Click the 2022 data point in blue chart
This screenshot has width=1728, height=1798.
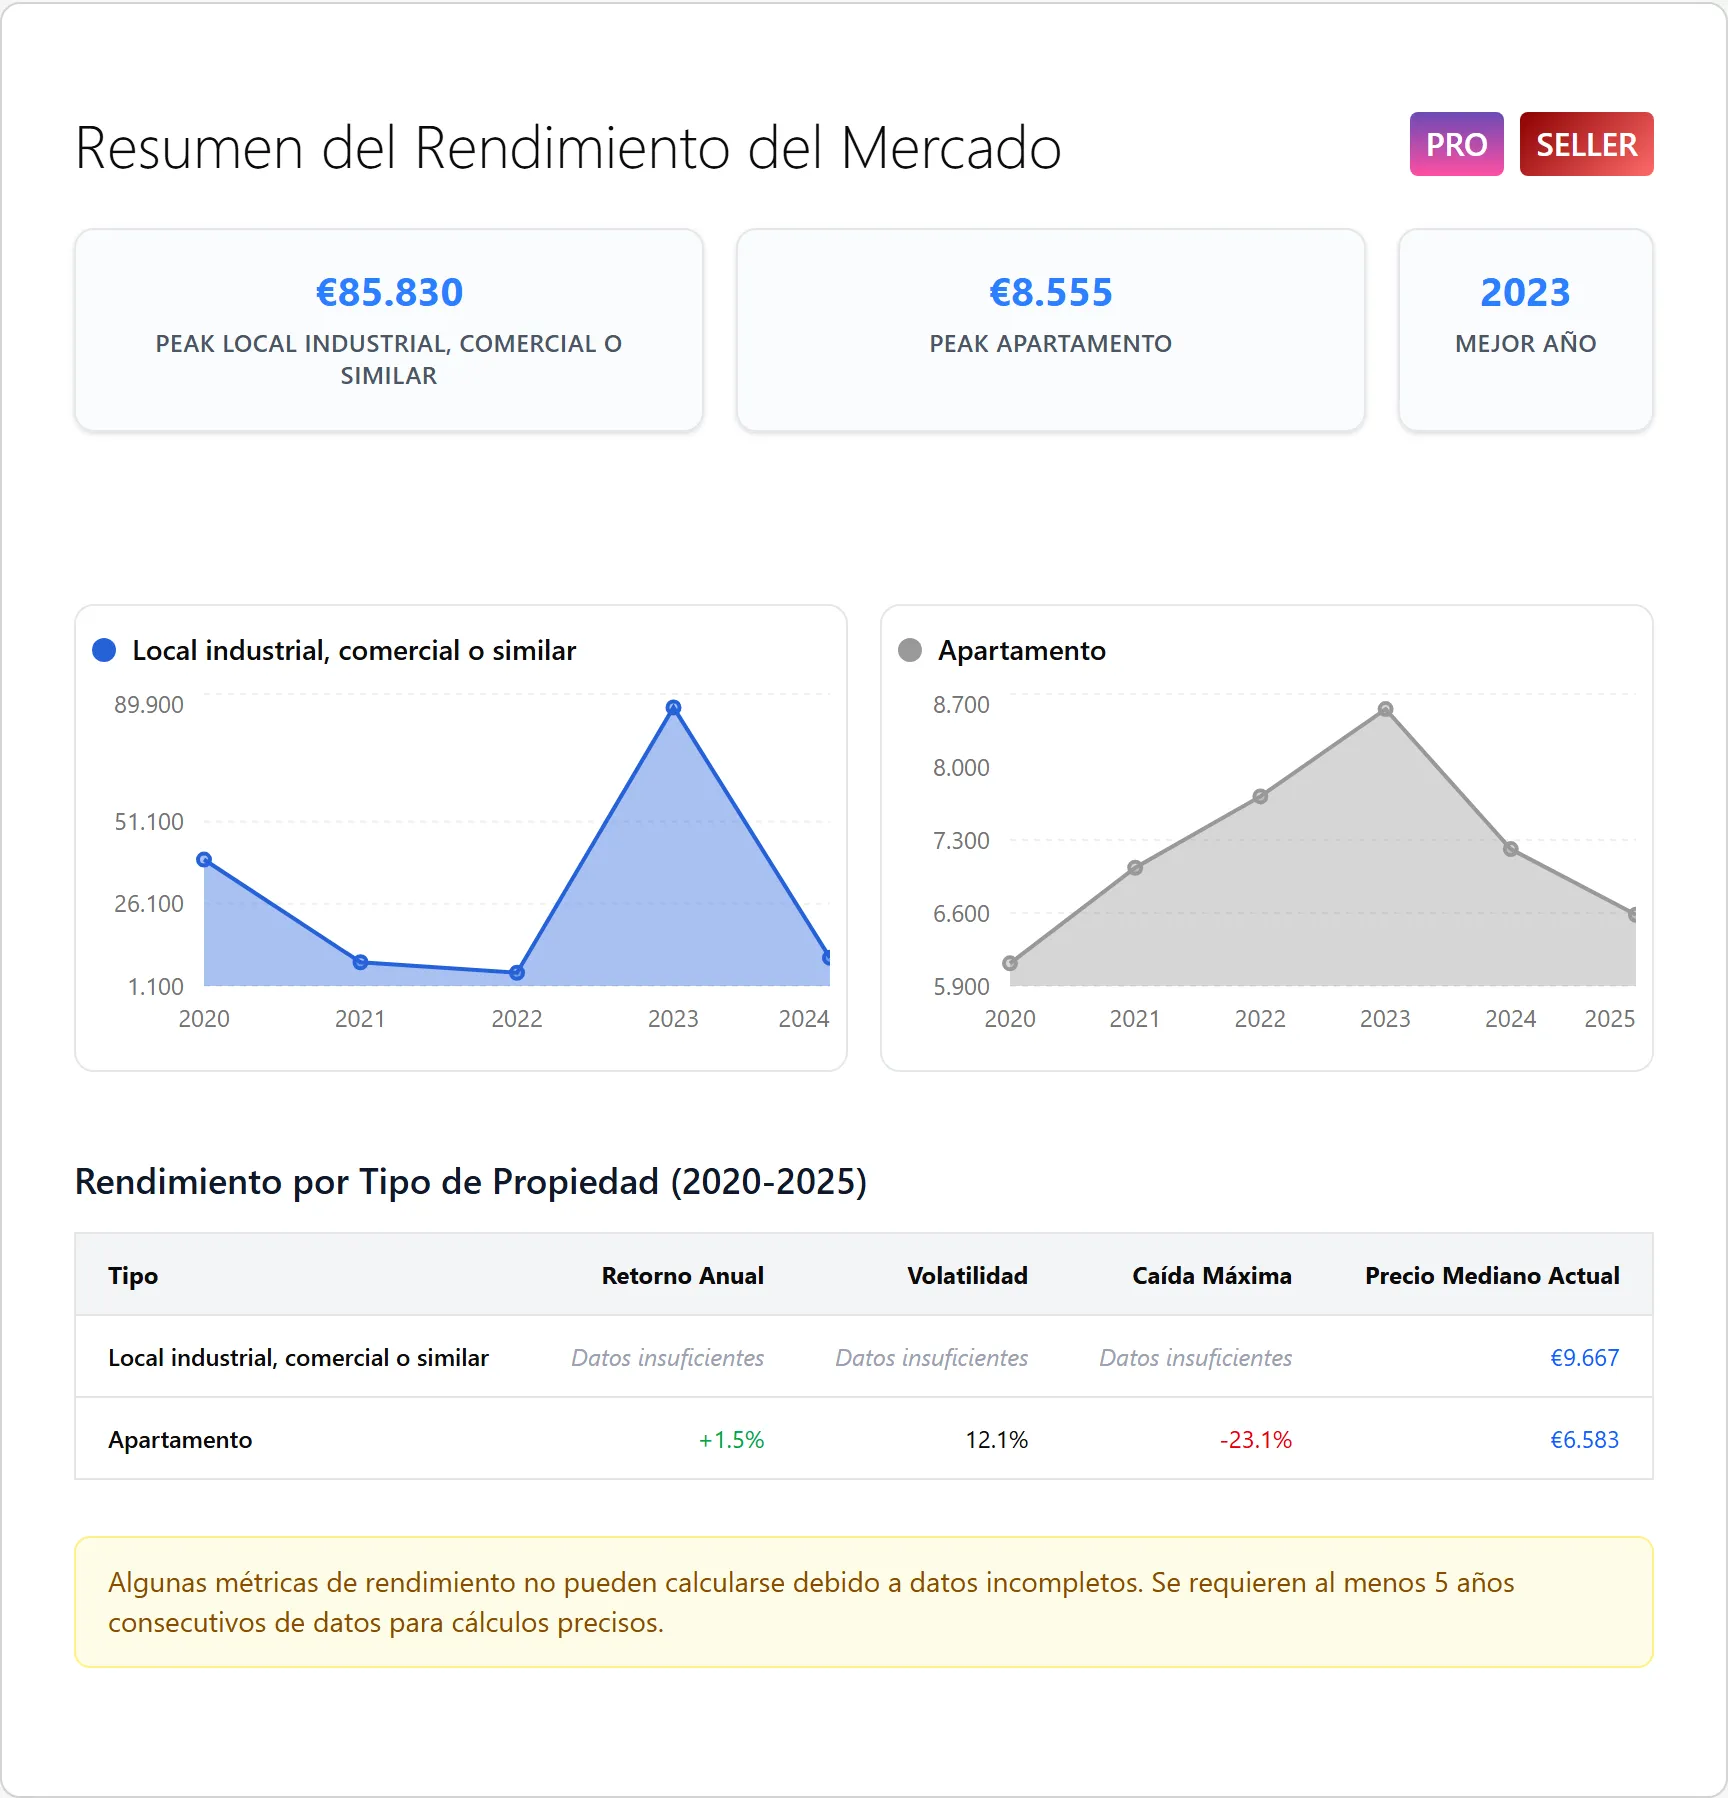click(x=517, y=972)
